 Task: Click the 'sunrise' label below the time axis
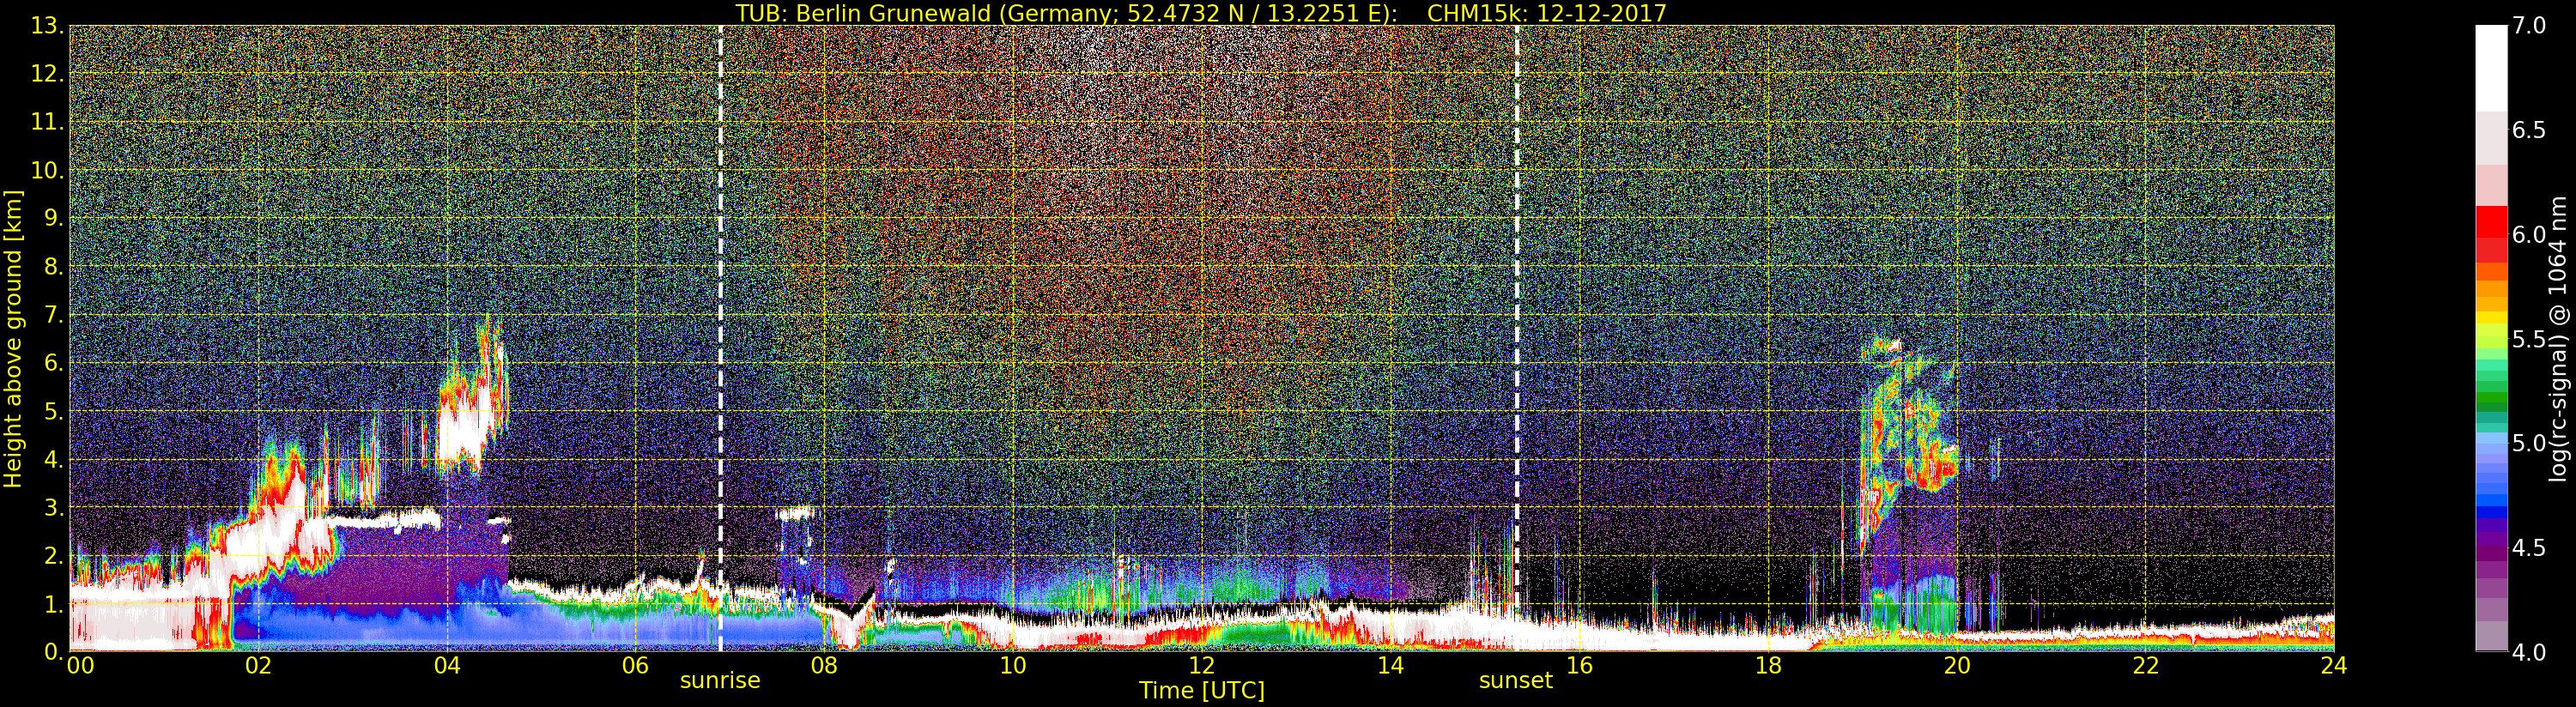tap(720, 681)
